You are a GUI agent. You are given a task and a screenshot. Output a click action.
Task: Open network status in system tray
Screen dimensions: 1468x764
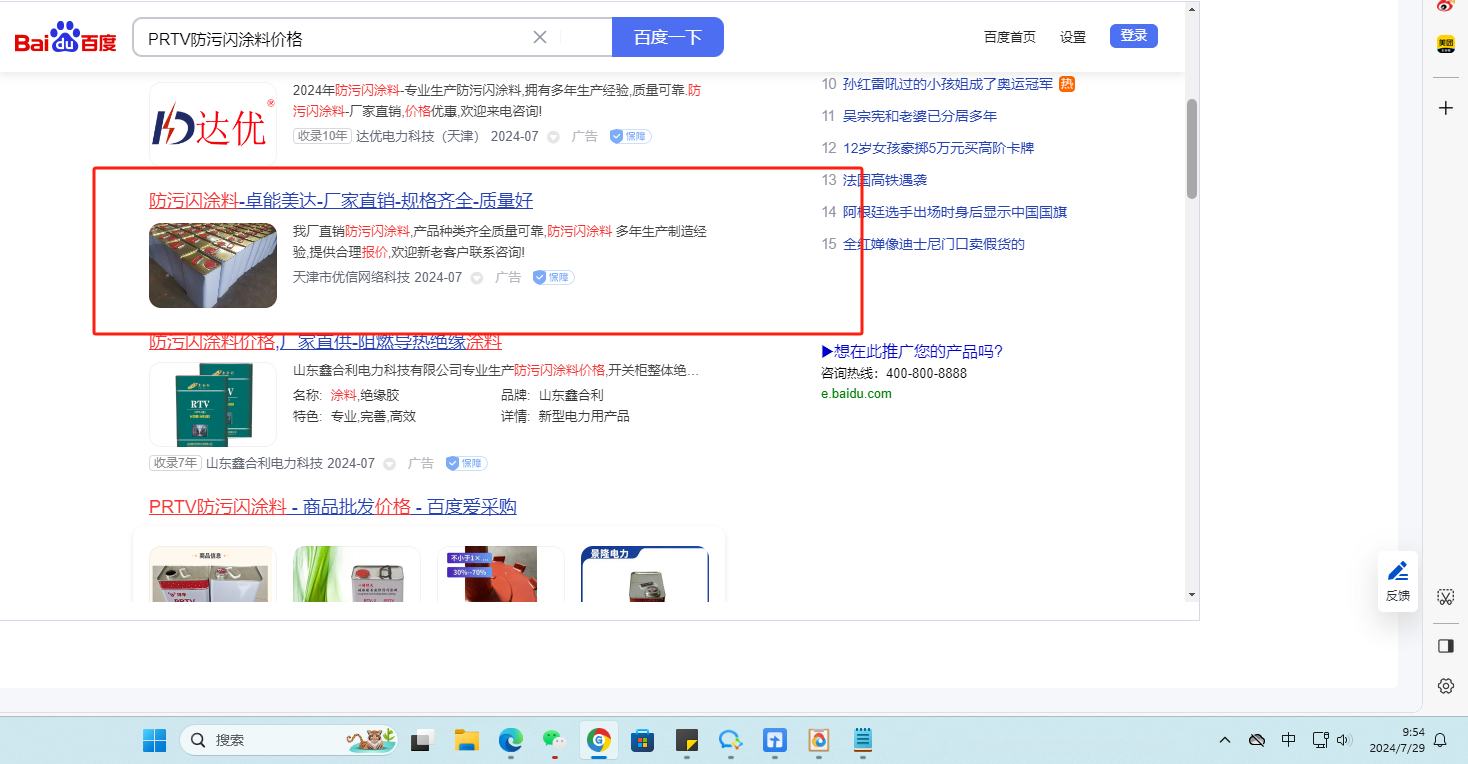pyautogui.click(x=1321, y=740)
